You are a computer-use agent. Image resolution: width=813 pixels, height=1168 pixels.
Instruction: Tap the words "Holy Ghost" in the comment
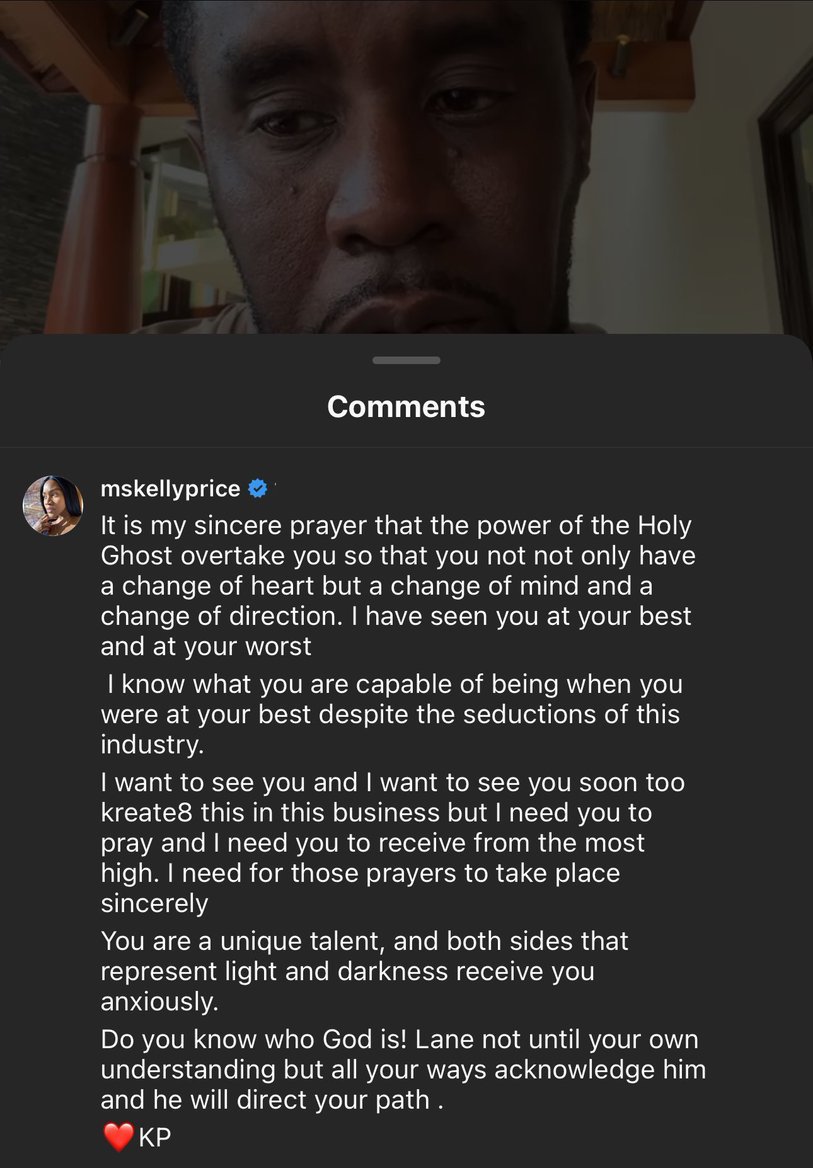pyautogui.click(x=160, y=555)
